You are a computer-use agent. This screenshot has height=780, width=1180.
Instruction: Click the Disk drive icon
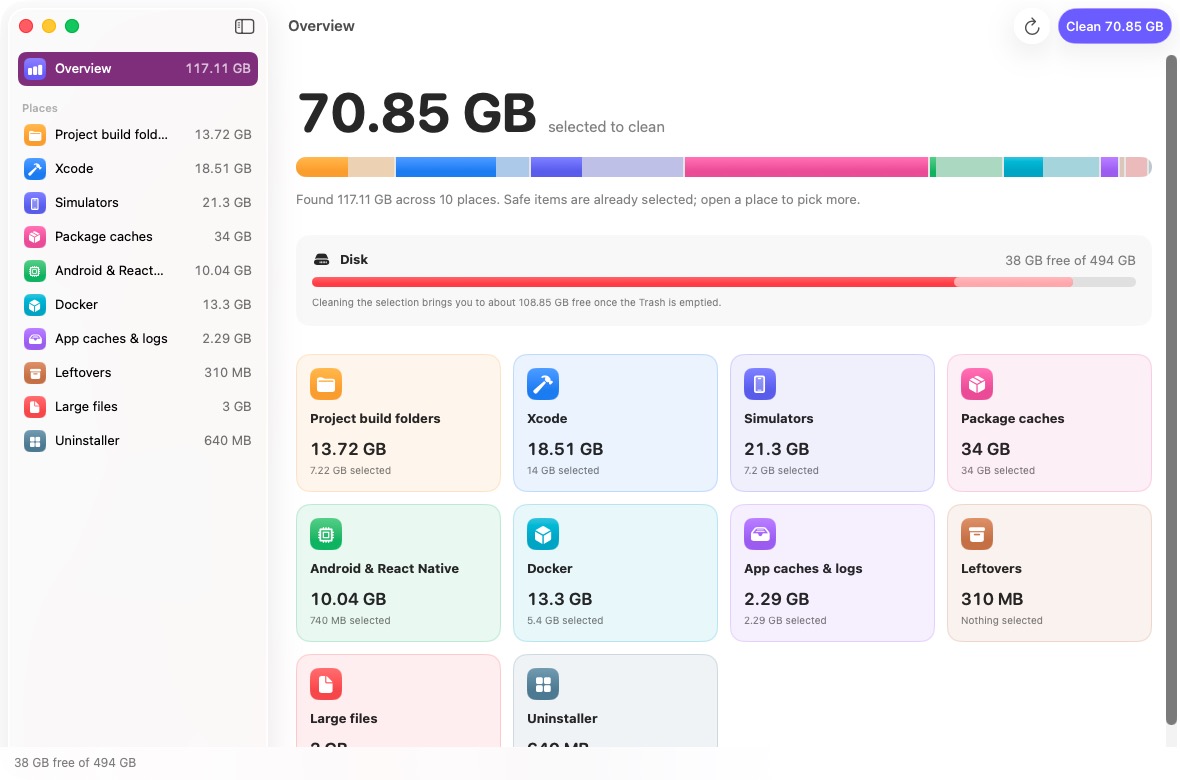pyautogui.click(x=321, y=260)
